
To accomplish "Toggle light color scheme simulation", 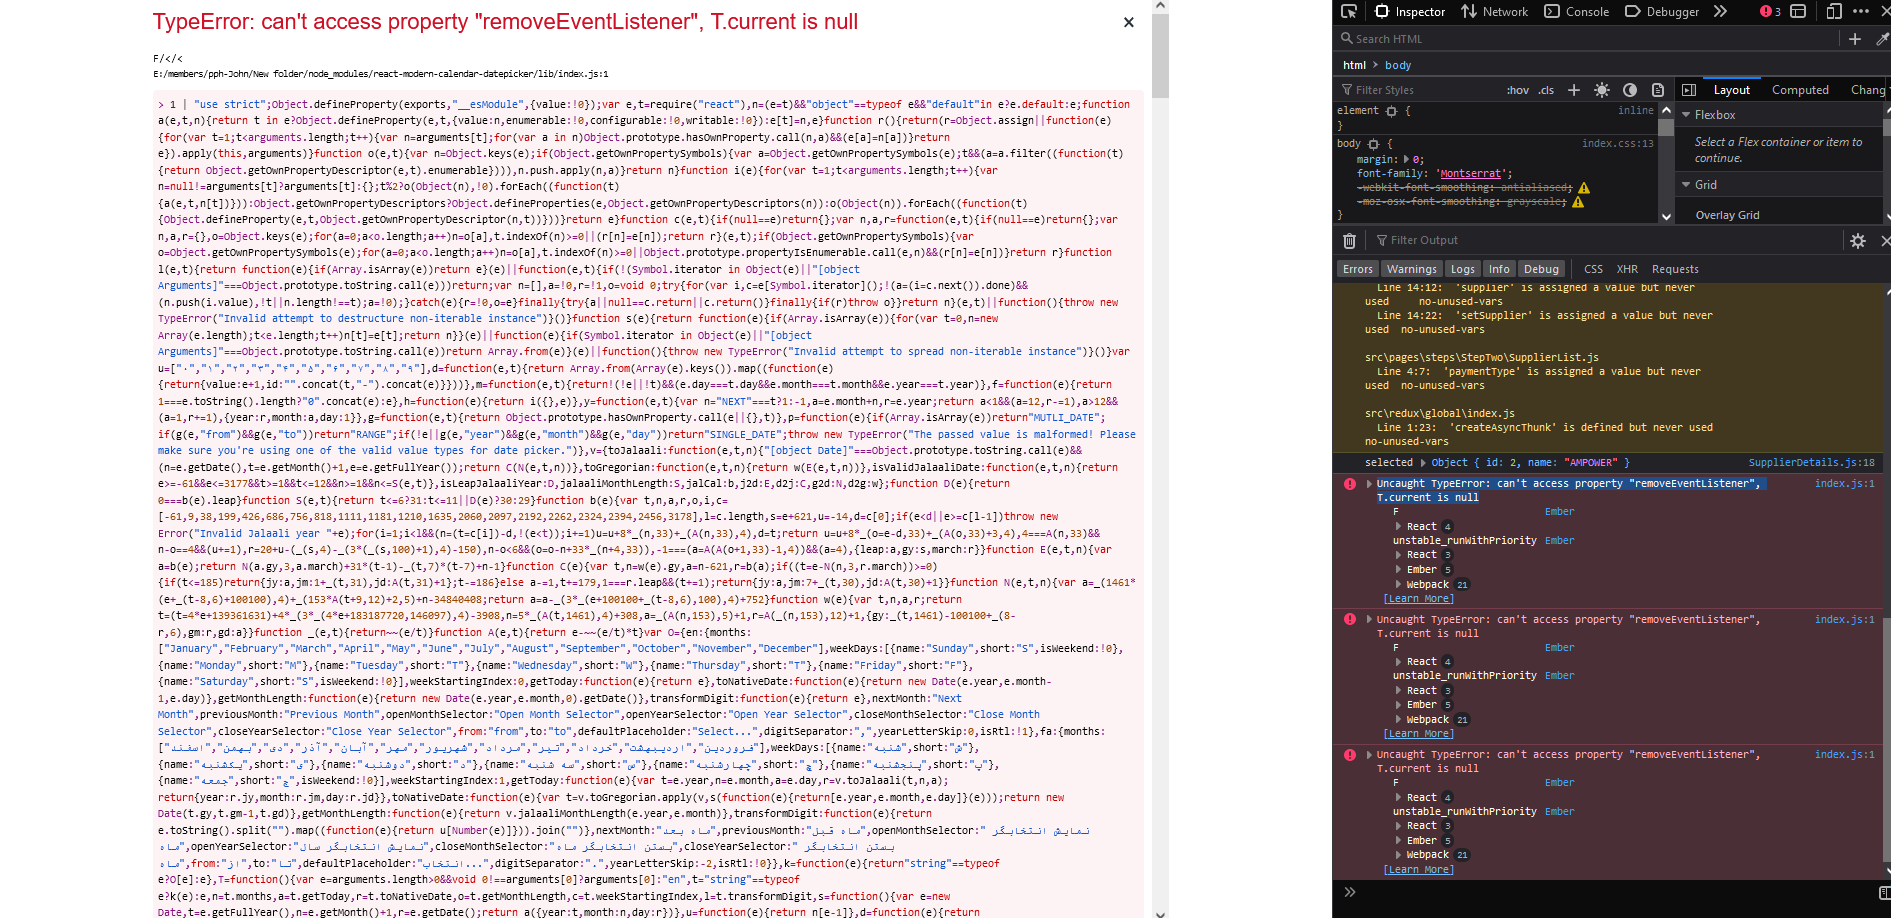I will click(x=1602, y=90).
